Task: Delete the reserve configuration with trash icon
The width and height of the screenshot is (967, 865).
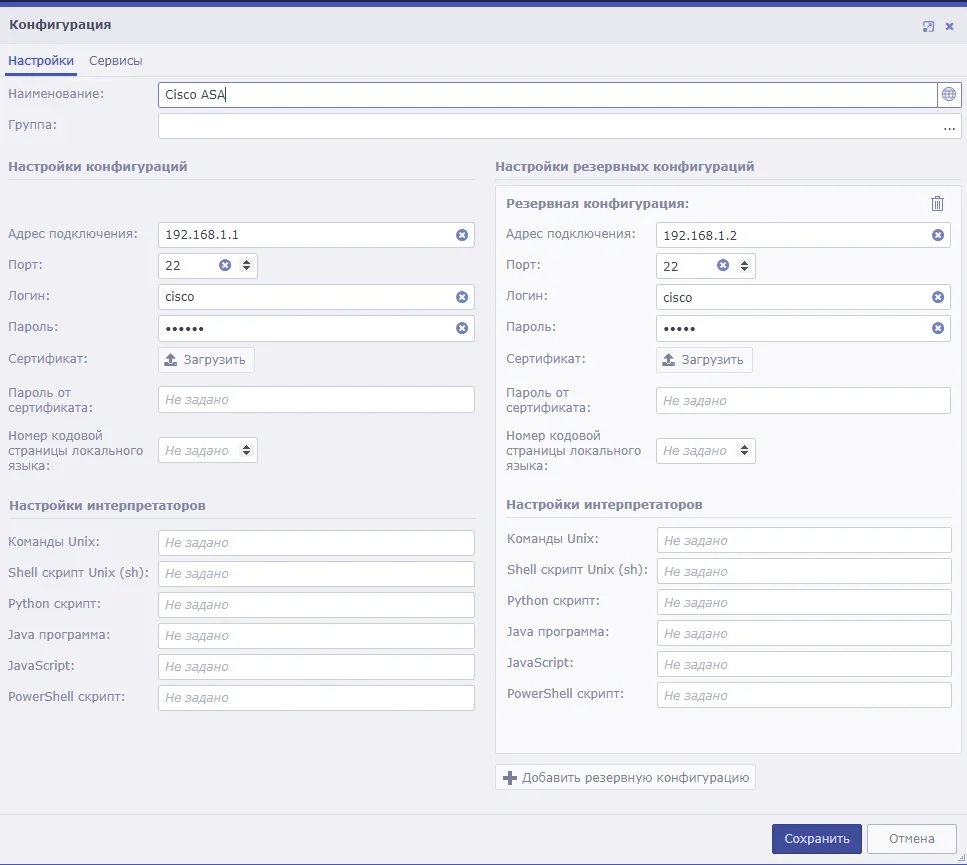Action: tap(937, 204)
